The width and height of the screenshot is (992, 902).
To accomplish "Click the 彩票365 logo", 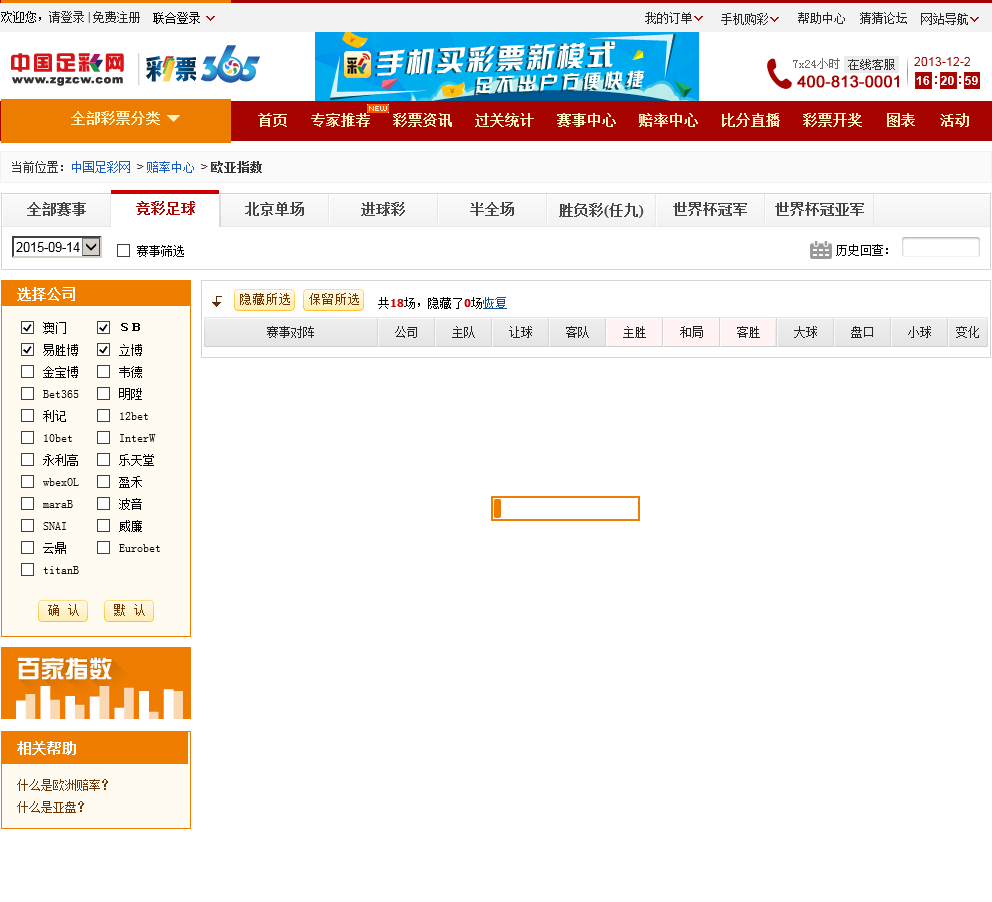I will pyautogui.click(x=202, y=65).
